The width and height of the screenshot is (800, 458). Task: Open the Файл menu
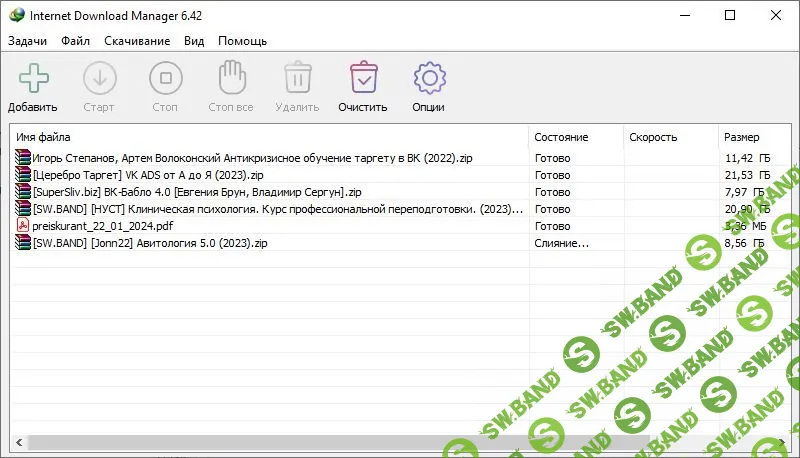(75, 41)
